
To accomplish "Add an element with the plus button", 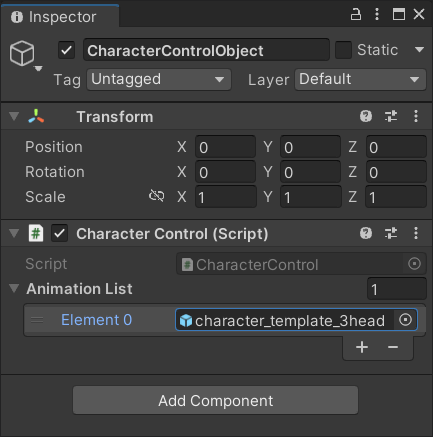I will point(362,347).
